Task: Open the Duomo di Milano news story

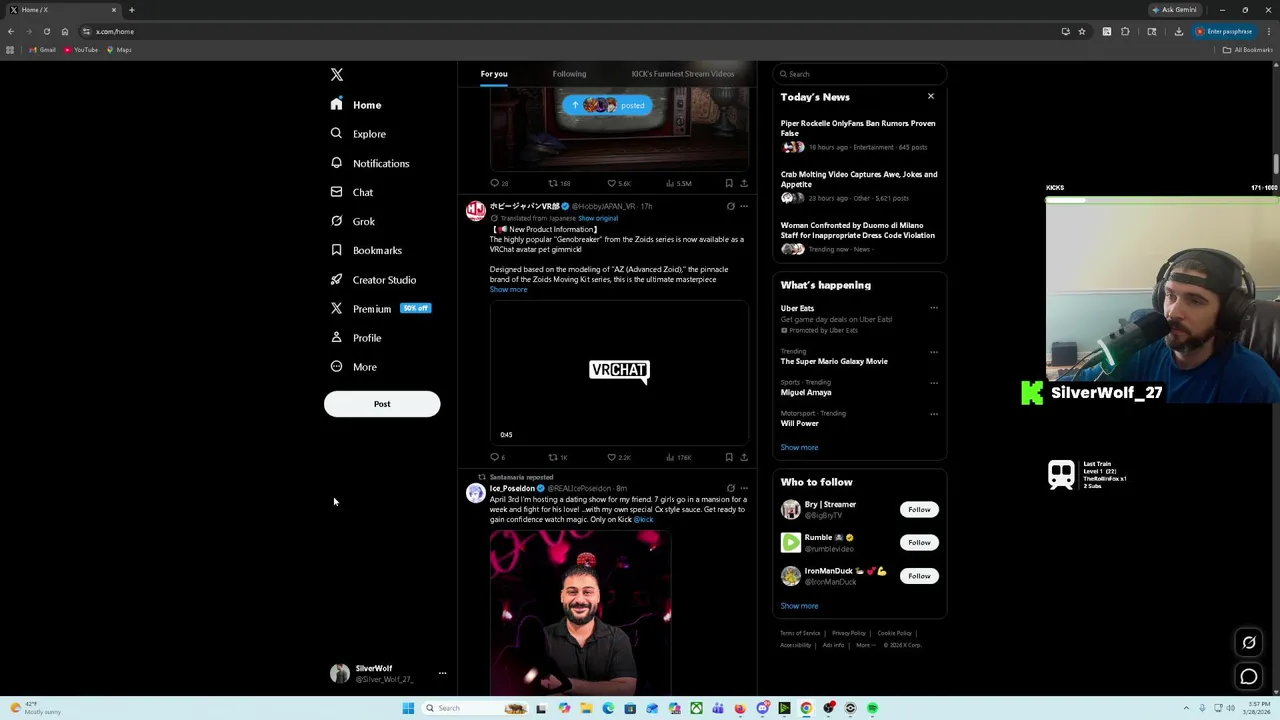Action: pyautogui.click(x=859, y=239)
